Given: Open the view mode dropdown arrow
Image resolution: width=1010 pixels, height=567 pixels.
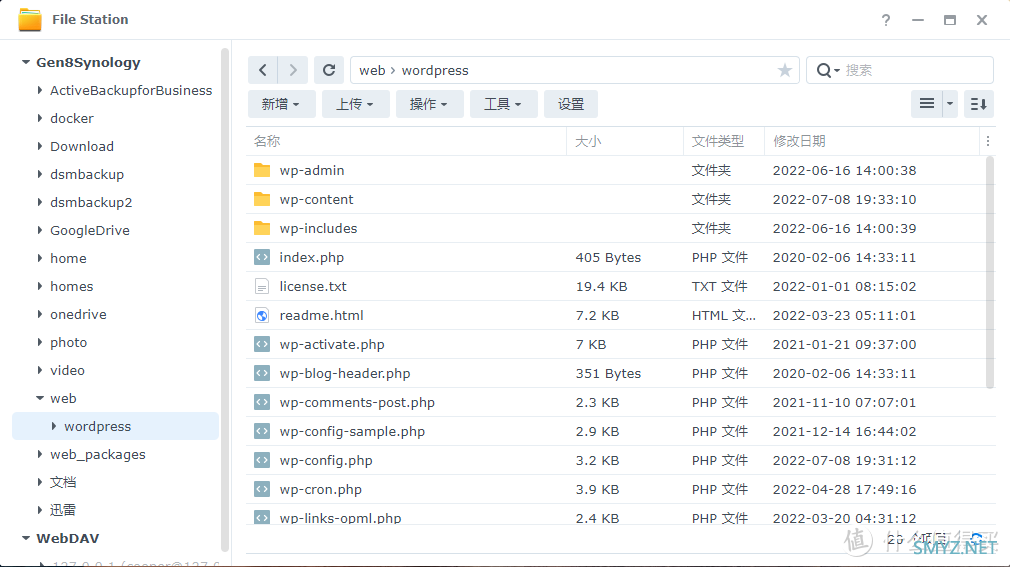Looking at the screenshot, I should point(949,104).
